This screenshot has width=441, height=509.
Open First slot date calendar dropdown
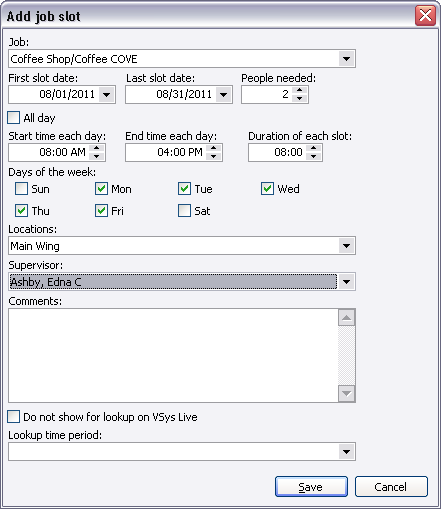click(x=107, y=95)
